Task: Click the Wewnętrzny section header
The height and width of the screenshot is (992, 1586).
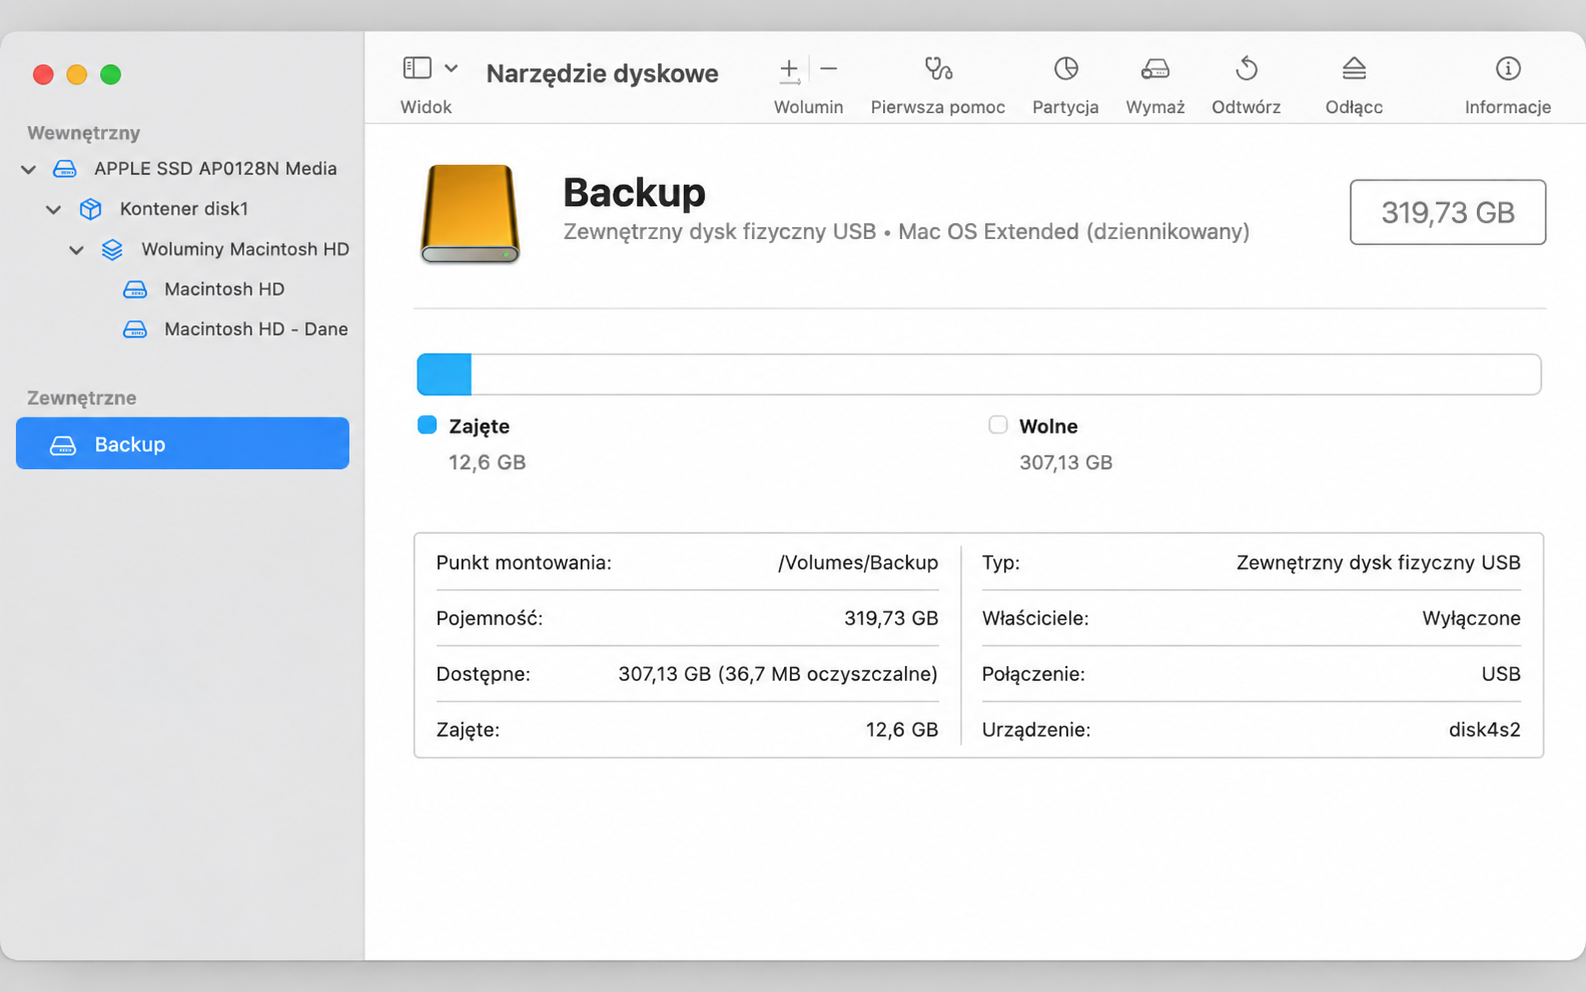Action: (83, 133)
